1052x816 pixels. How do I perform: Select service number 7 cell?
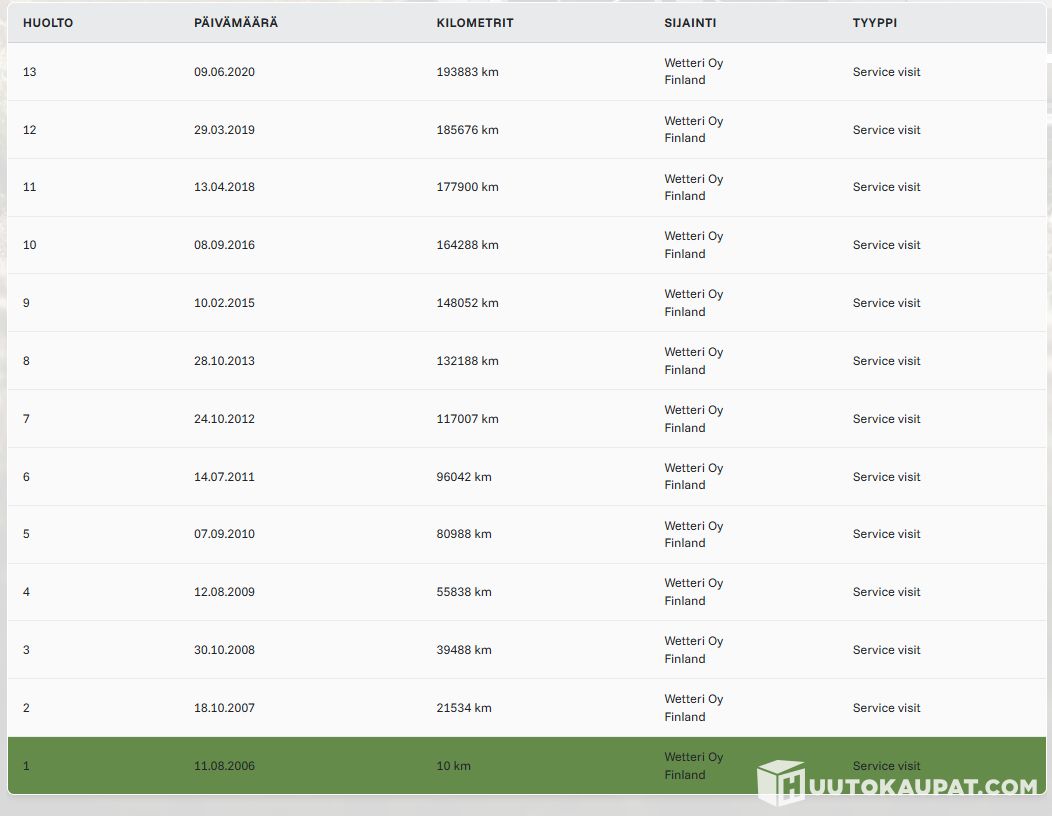27,419
